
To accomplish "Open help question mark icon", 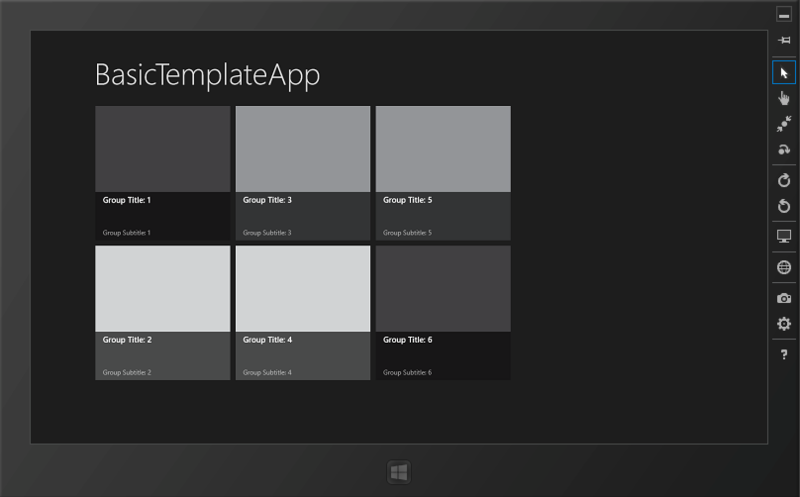I will [x=784, y=354].
